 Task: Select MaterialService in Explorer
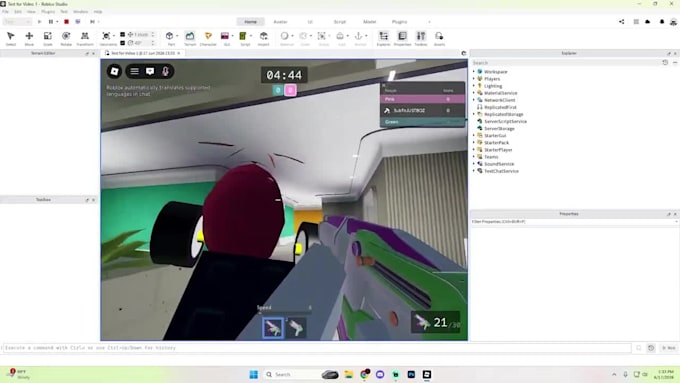click(500, 93)
